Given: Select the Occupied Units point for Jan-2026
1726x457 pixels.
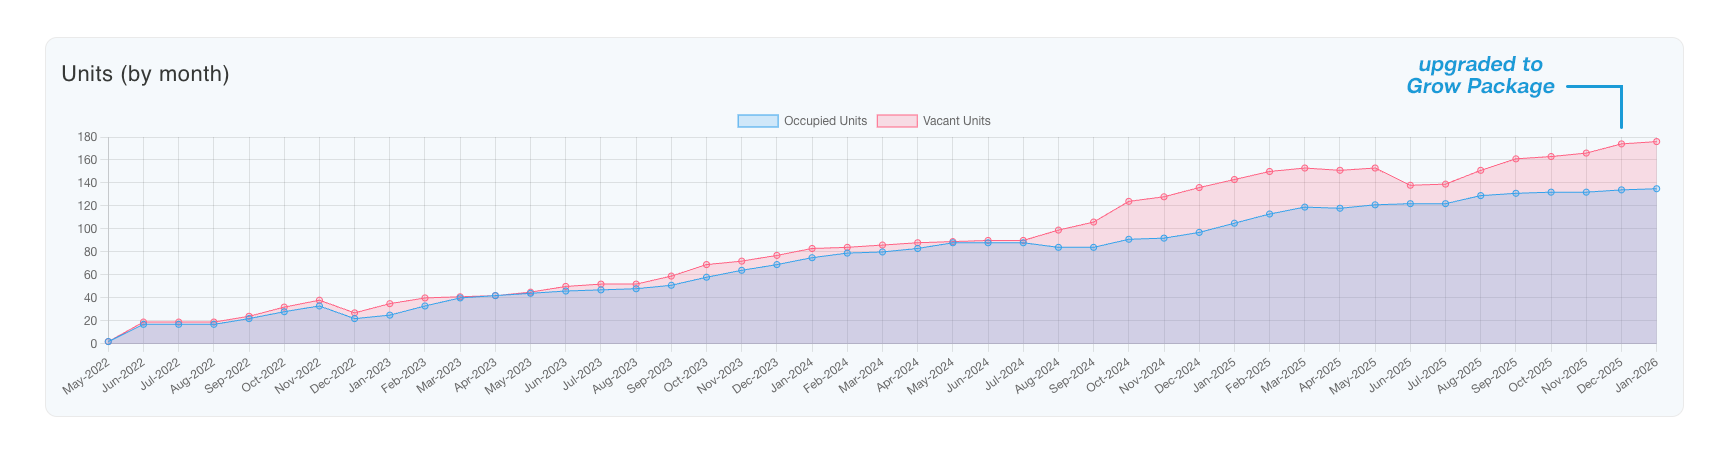Looking at the screenshot, I should tap(1656, 189).
